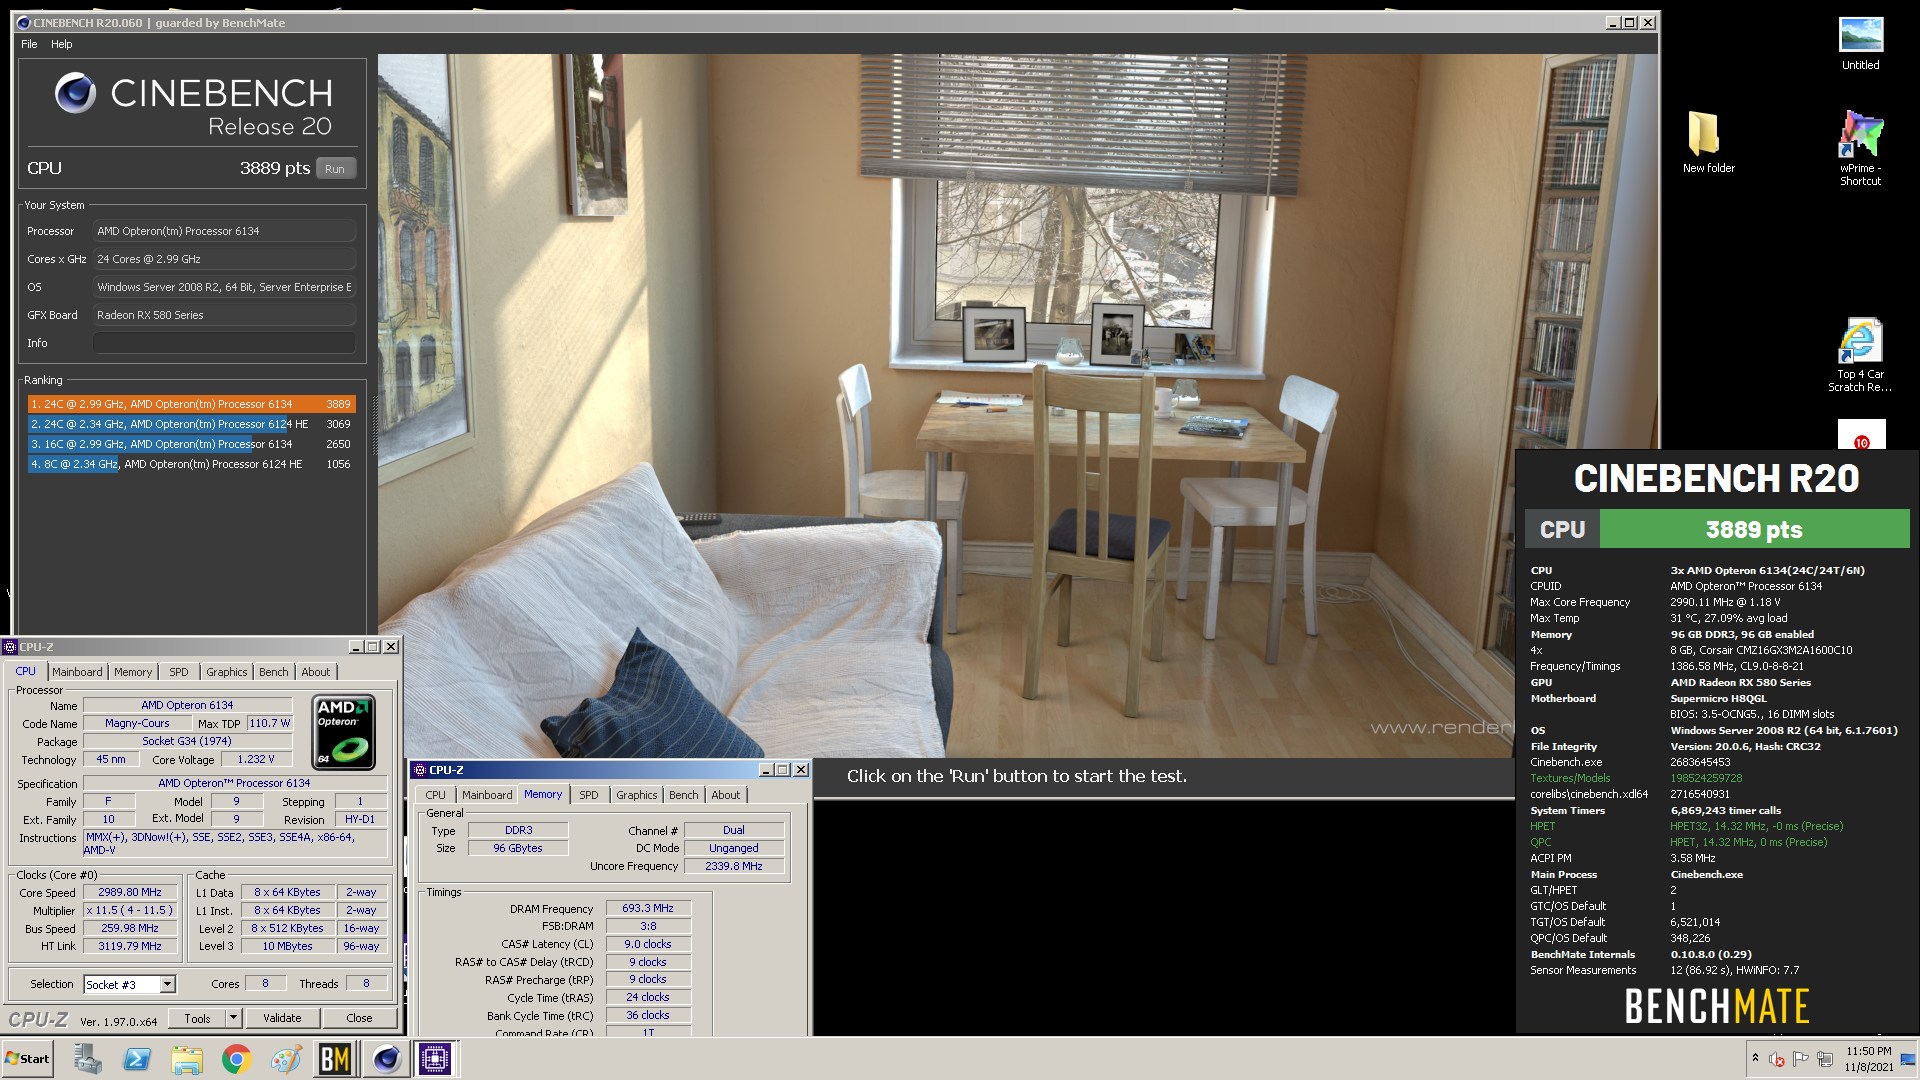Select the wPrime Shortcut desktop icon
The image size is (1920, 1080).
(x=1860, y=148)
